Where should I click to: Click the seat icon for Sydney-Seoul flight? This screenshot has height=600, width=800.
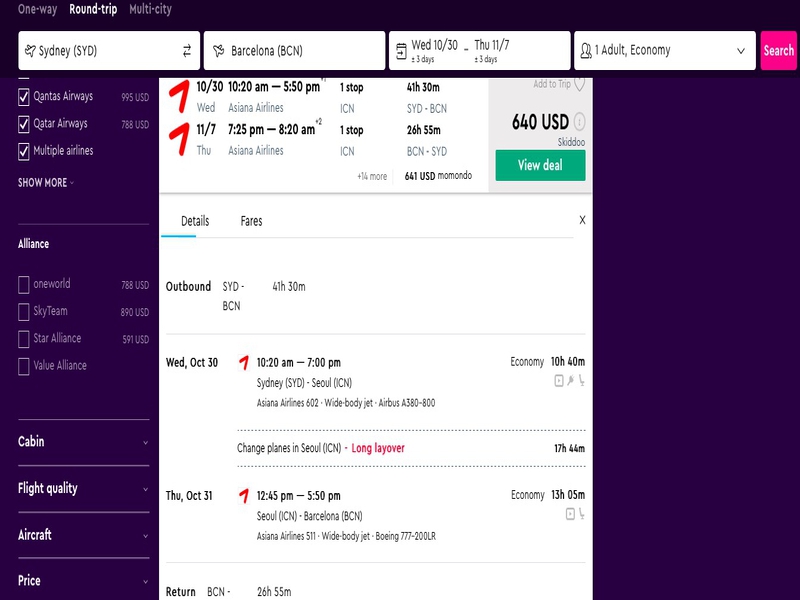coord(582,380)
